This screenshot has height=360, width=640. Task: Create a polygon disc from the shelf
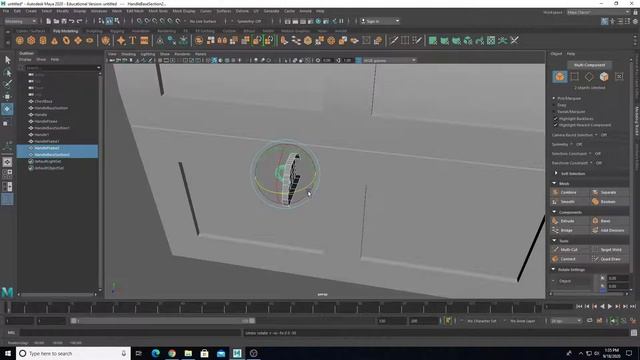(x=89, y=40)
